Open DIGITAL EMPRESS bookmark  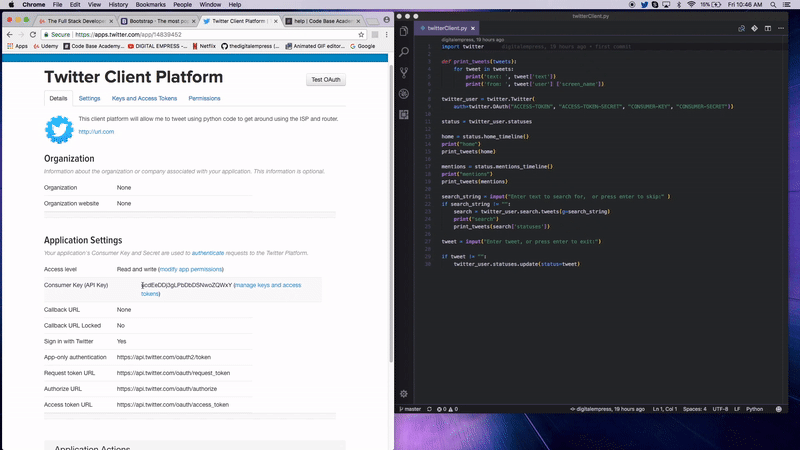coord(157,46)
